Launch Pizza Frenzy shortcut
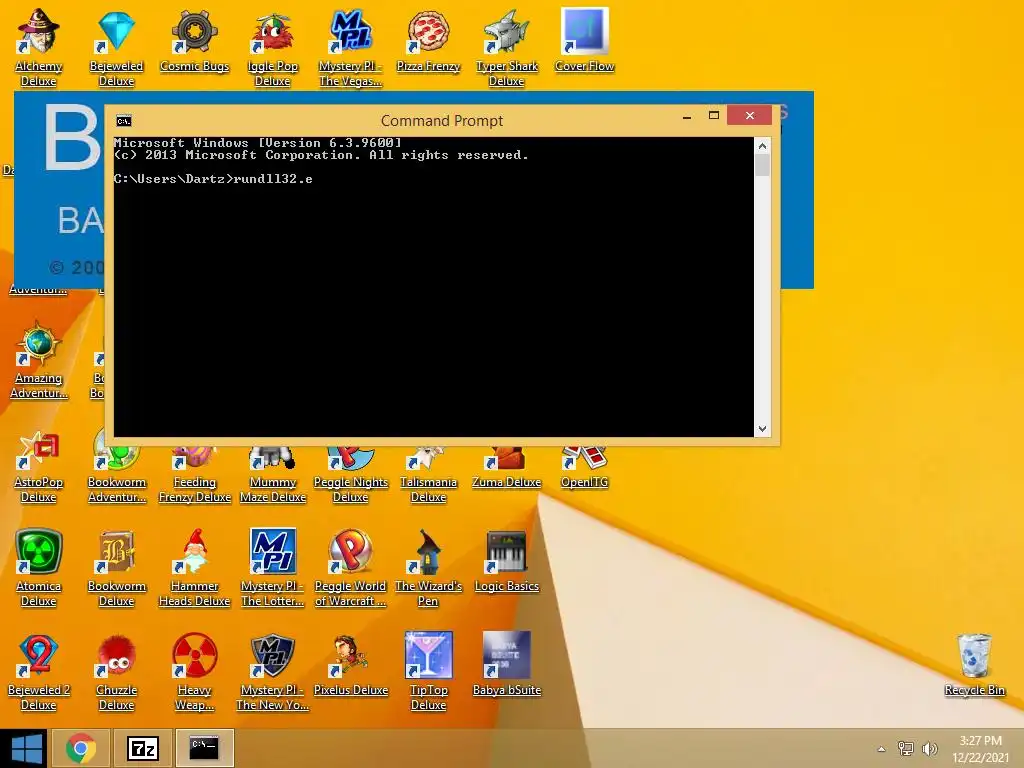This screenshot has height=768, width=1024. tap(428, 39)
